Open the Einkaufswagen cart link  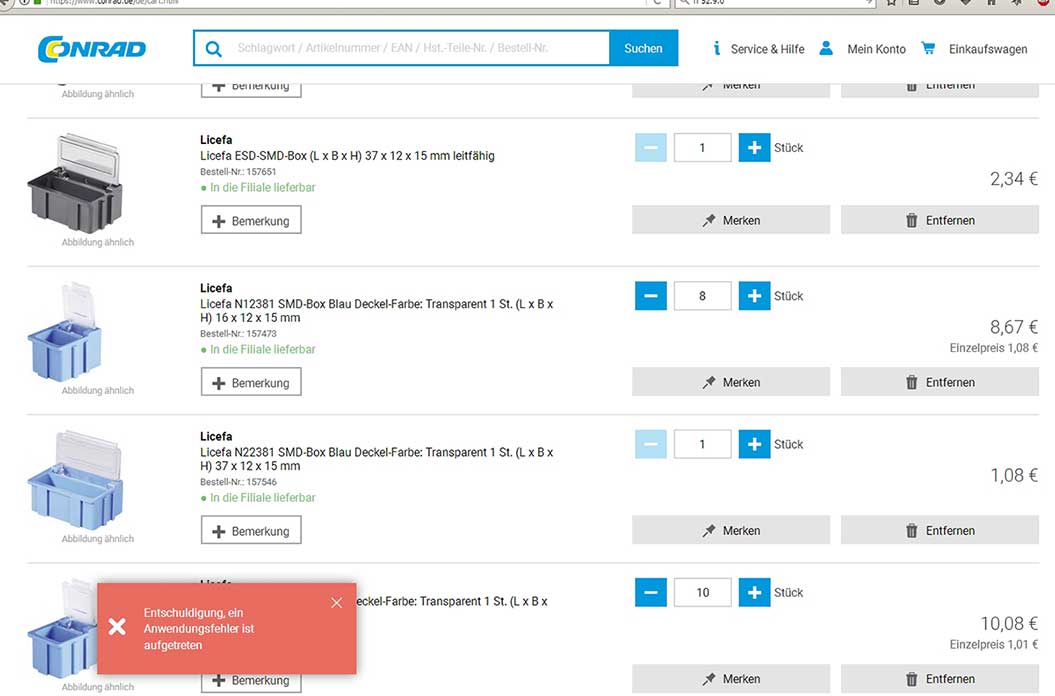(x=988, y=49)
